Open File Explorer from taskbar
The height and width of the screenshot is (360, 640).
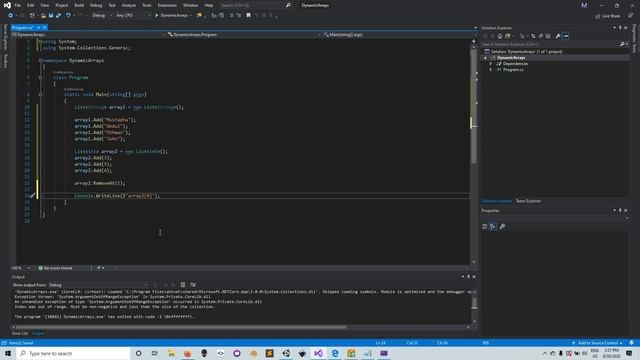pyautogui.click(x=171, y=353)
